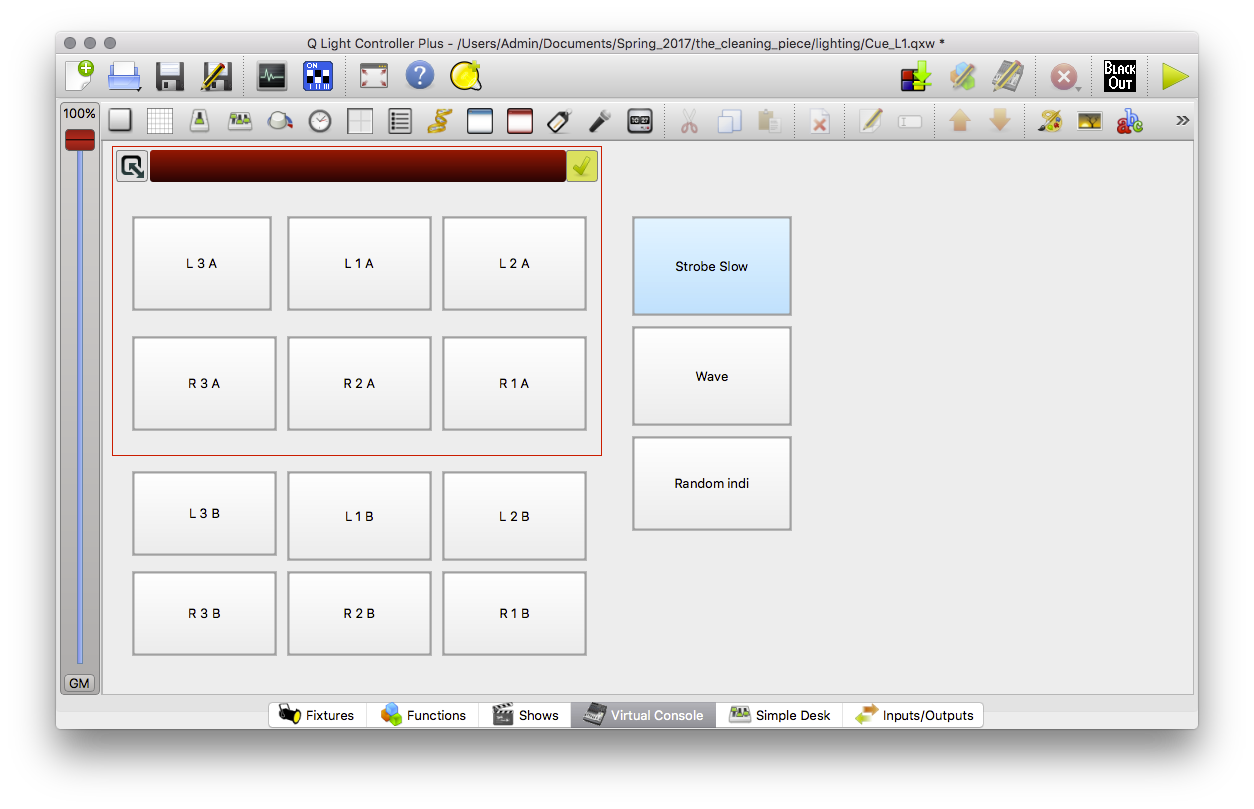Screen dimensions: 1254x809
Task: Toggle the Strobe Slow button
Action: tap(712, 266)
